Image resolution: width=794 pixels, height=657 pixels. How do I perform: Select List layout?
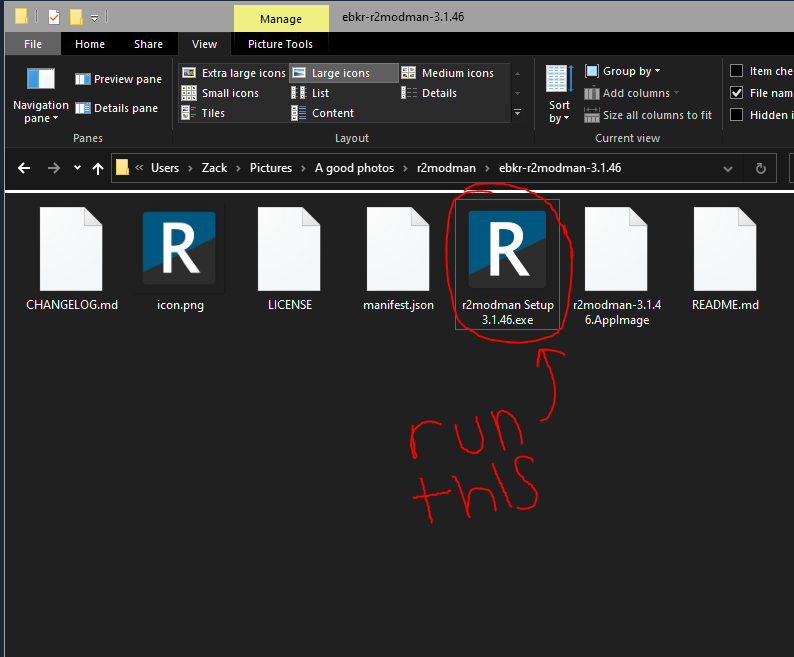(x=310, y=93)
